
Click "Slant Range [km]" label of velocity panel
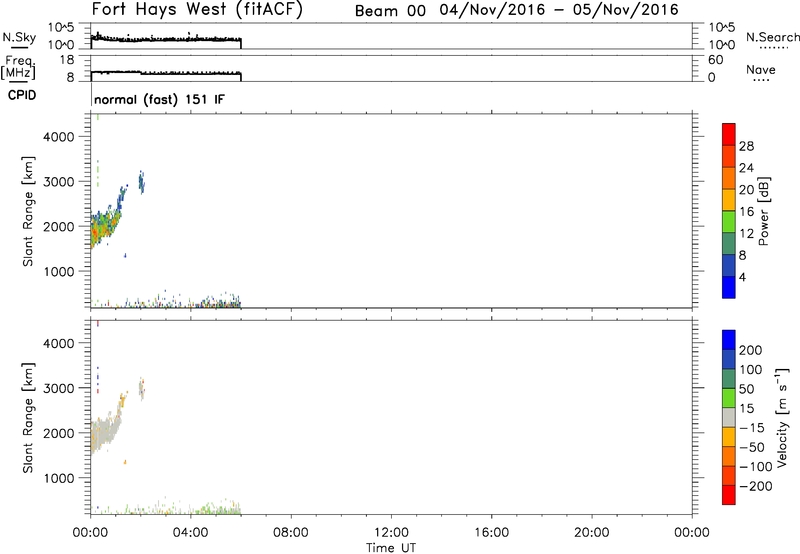tap(28, 418)
